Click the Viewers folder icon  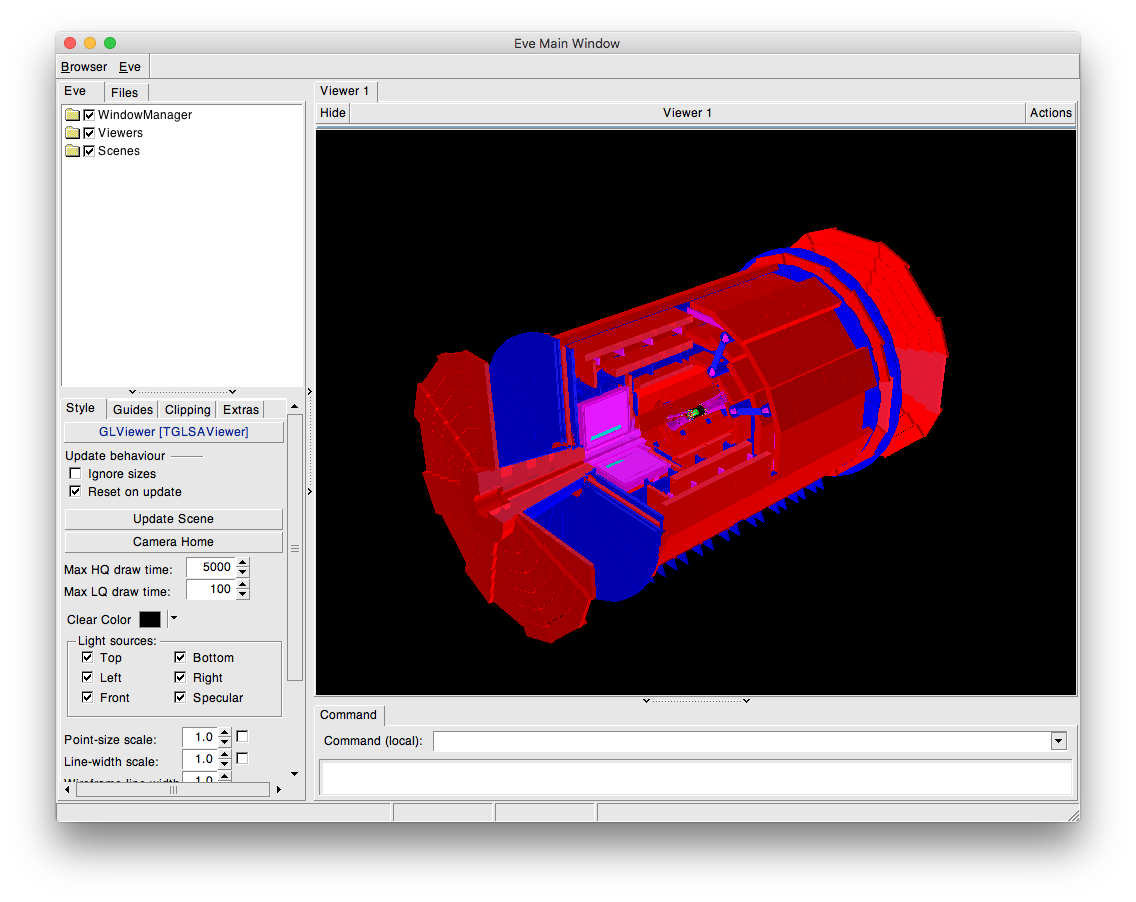click(x=72, y=133)
